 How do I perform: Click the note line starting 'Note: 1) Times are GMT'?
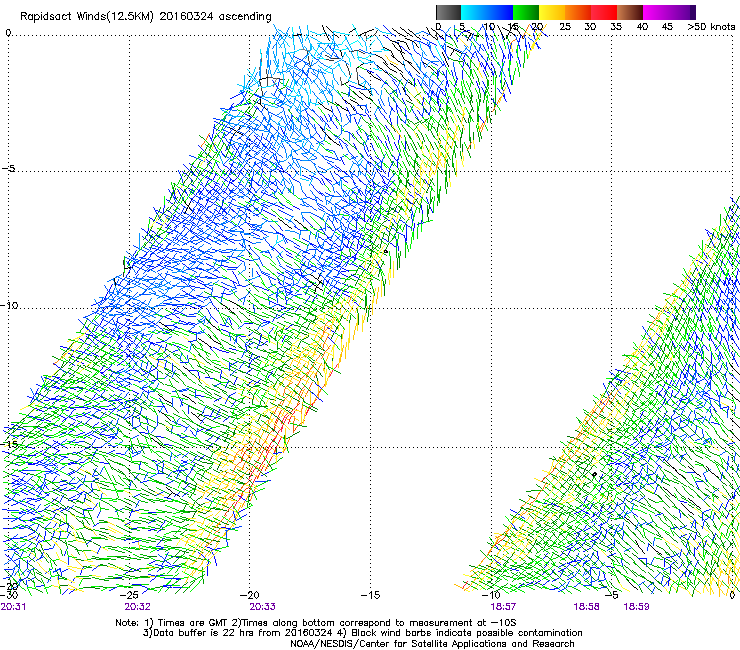[316, 623]
